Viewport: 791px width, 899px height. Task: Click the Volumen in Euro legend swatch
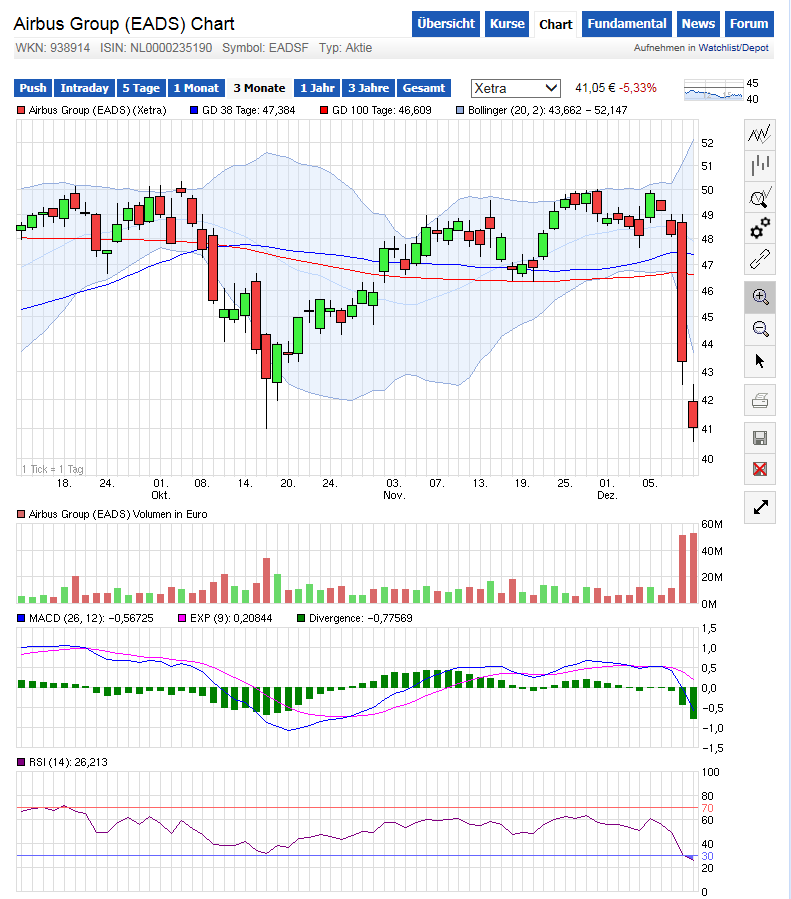(21, 514)
